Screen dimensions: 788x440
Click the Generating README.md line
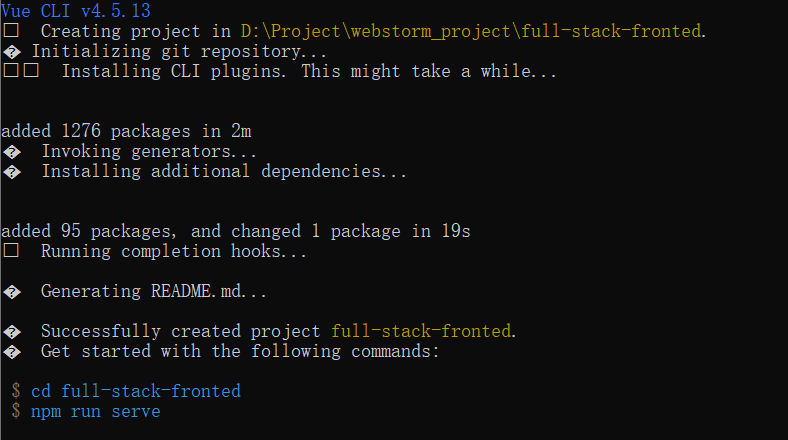(x=154, y=291)
